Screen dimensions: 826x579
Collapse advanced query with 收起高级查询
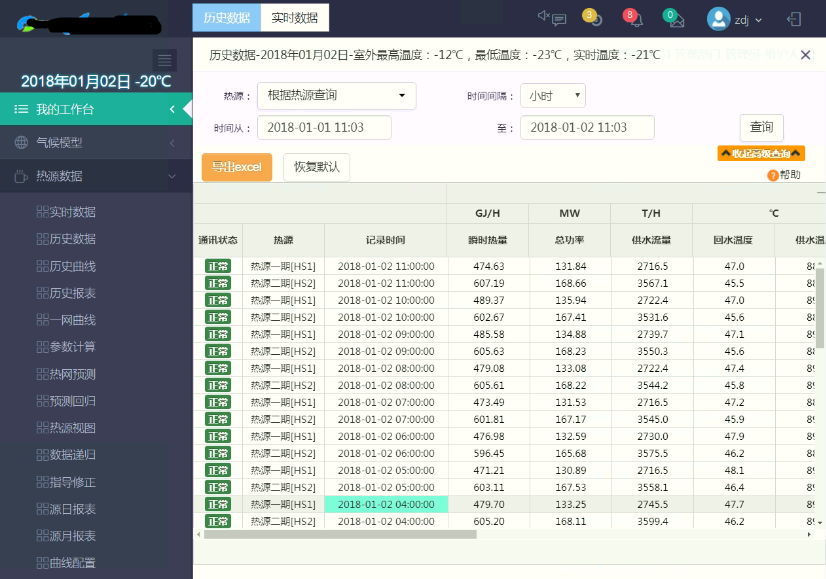(761, 154)
